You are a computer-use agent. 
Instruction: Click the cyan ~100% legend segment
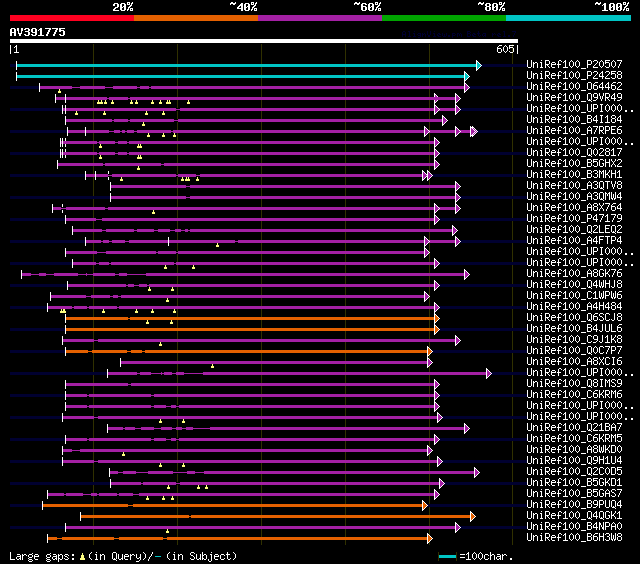pyautogui.click(x=569, y=18)
